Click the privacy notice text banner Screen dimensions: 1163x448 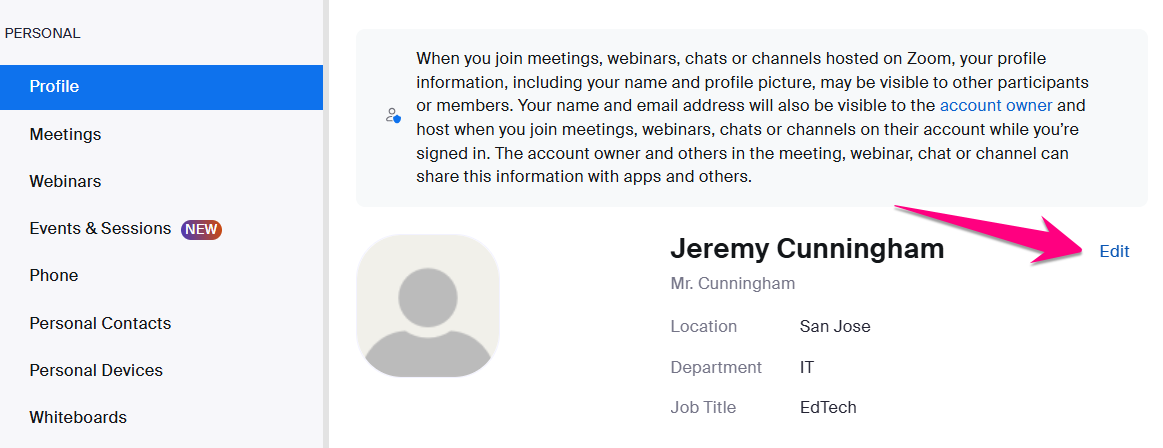point(751,118)
